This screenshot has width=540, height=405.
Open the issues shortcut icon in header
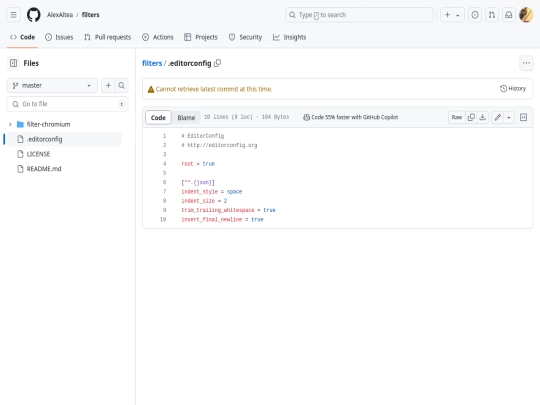pyautogui.click(x=475, y=15)
